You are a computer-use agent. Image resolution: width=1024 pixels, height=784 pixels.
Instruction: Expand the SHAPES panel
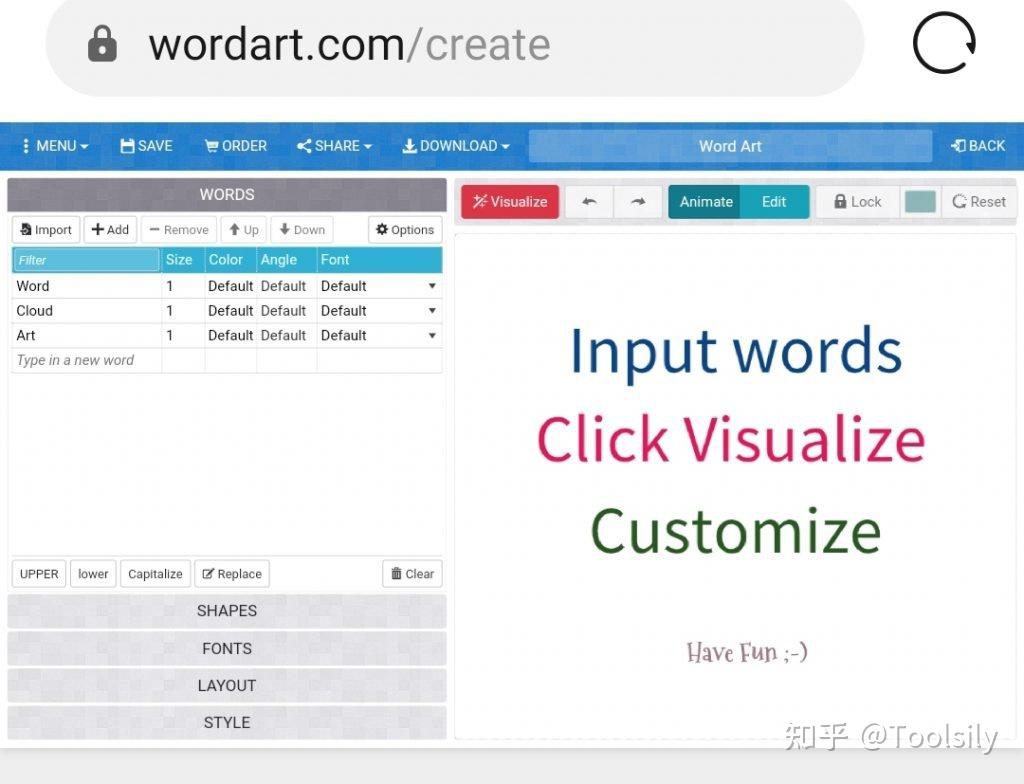227,611
